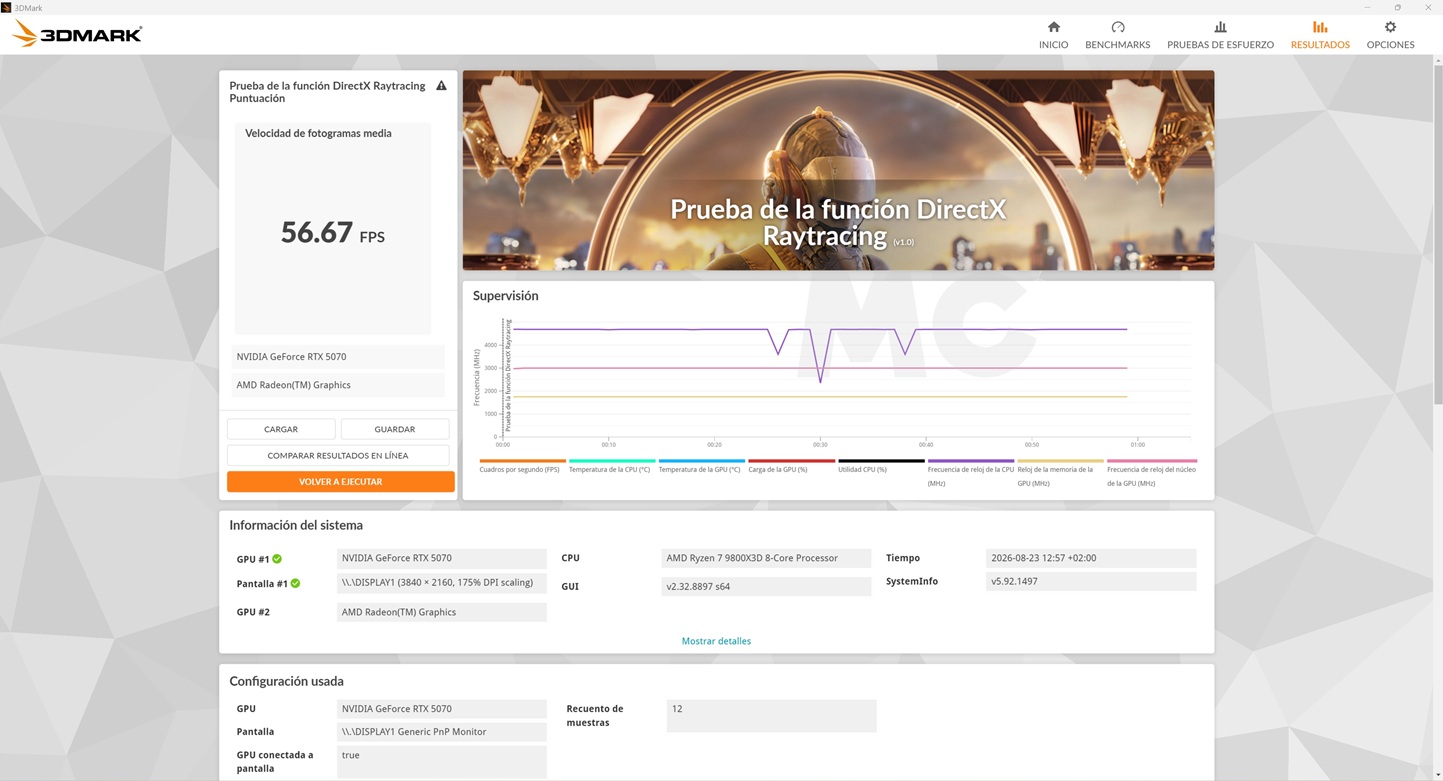The height and width of the screenshot is (781, 1443).
Task: Switch to PRUEBAS DE ESFUERZO
Action: pos(1220,35)
